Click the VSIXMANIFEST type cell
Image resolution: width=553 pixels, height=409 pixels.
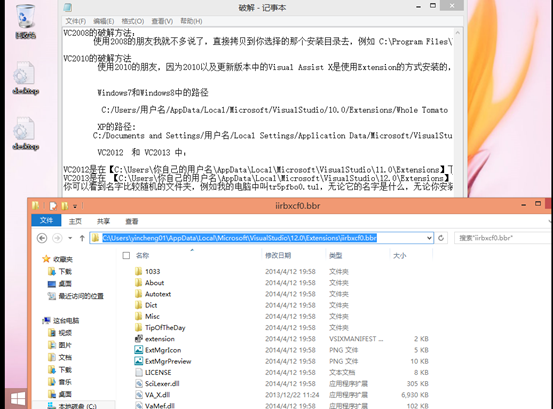[x=356, y=339]
